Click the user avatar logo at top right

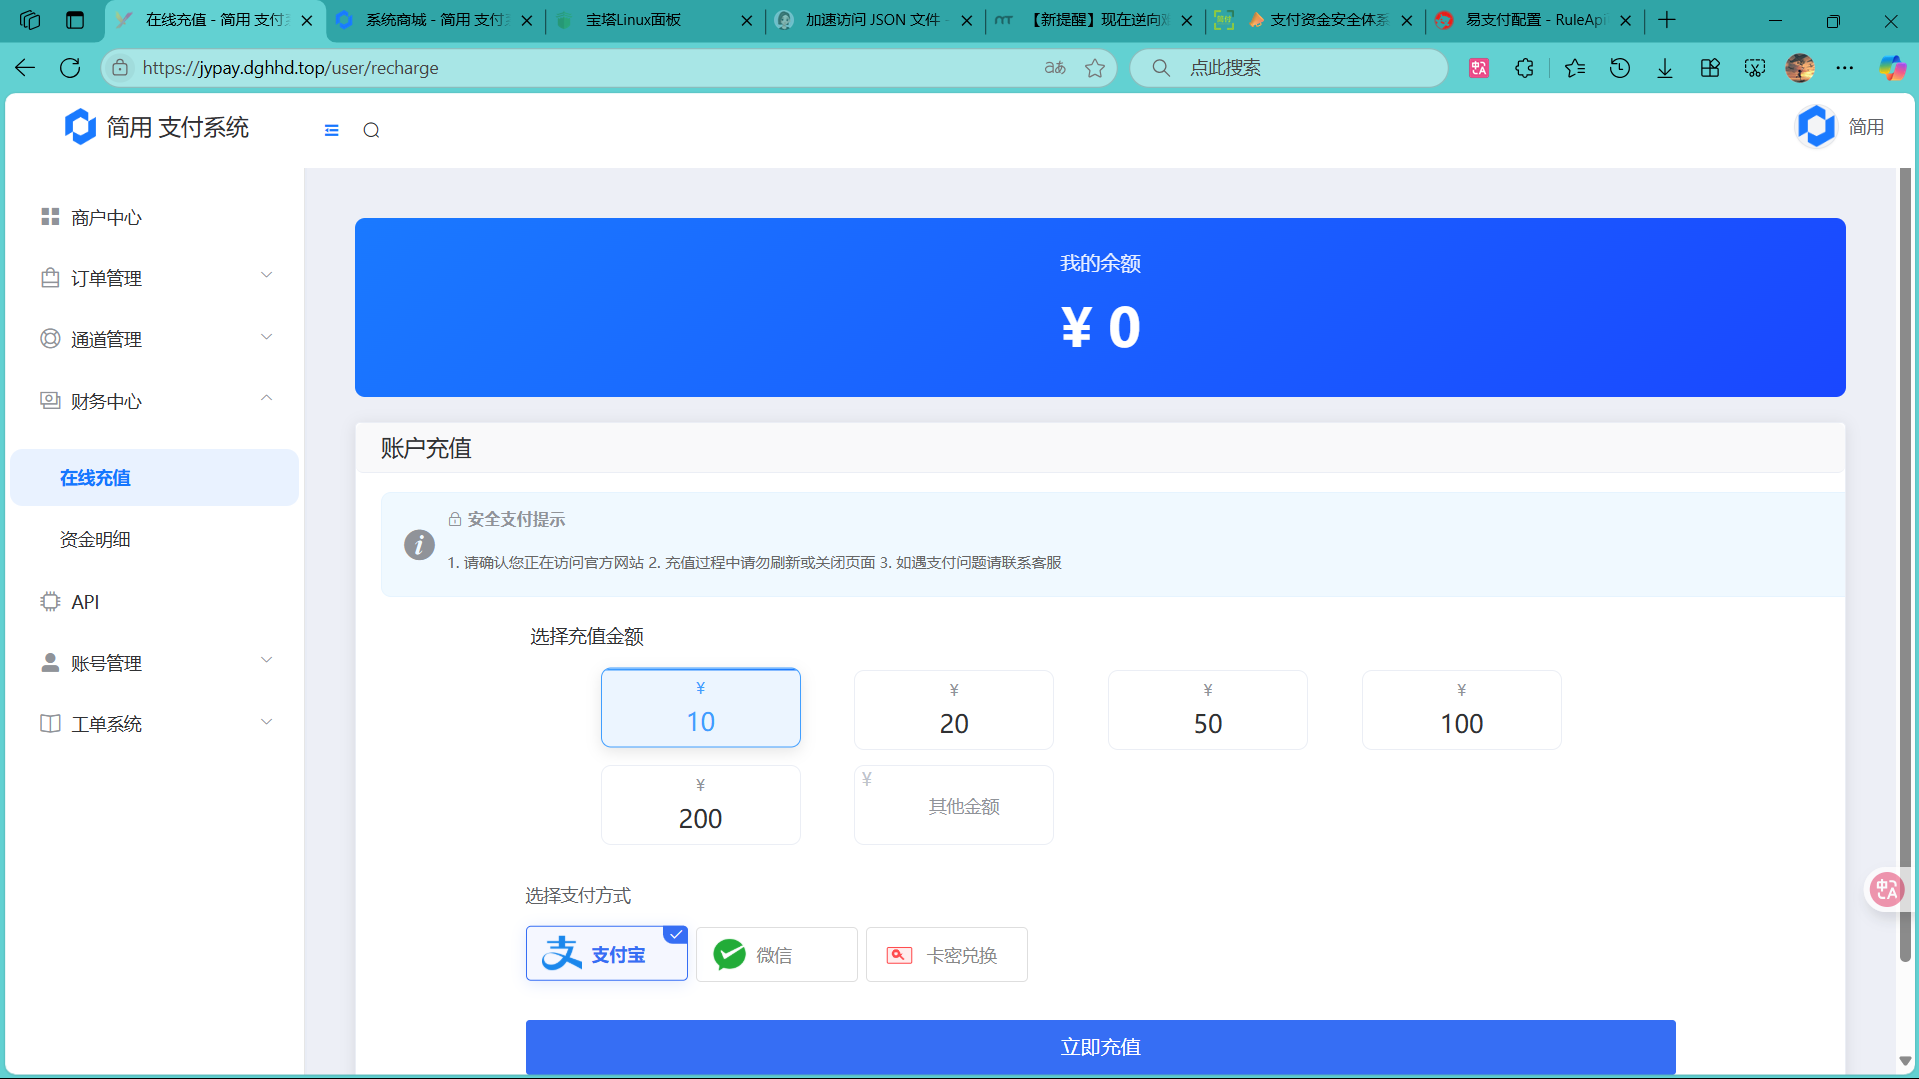coord(1815,127)
